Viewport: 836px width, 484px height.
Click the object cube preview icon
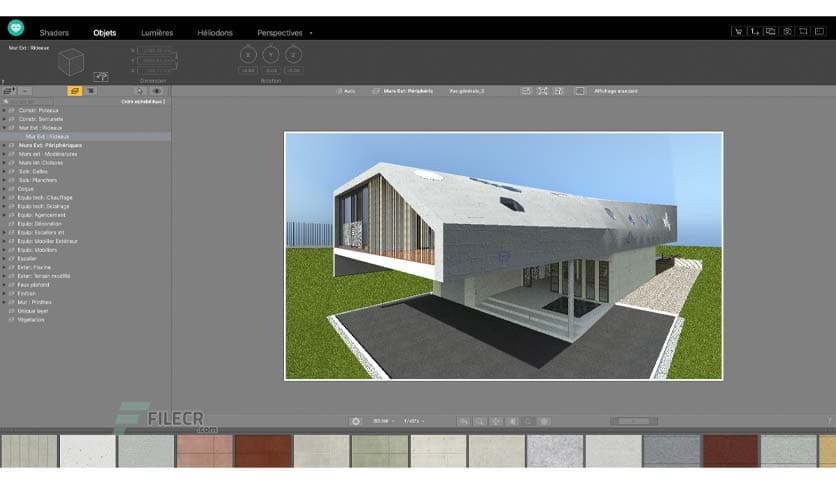(x=72, y=61)
